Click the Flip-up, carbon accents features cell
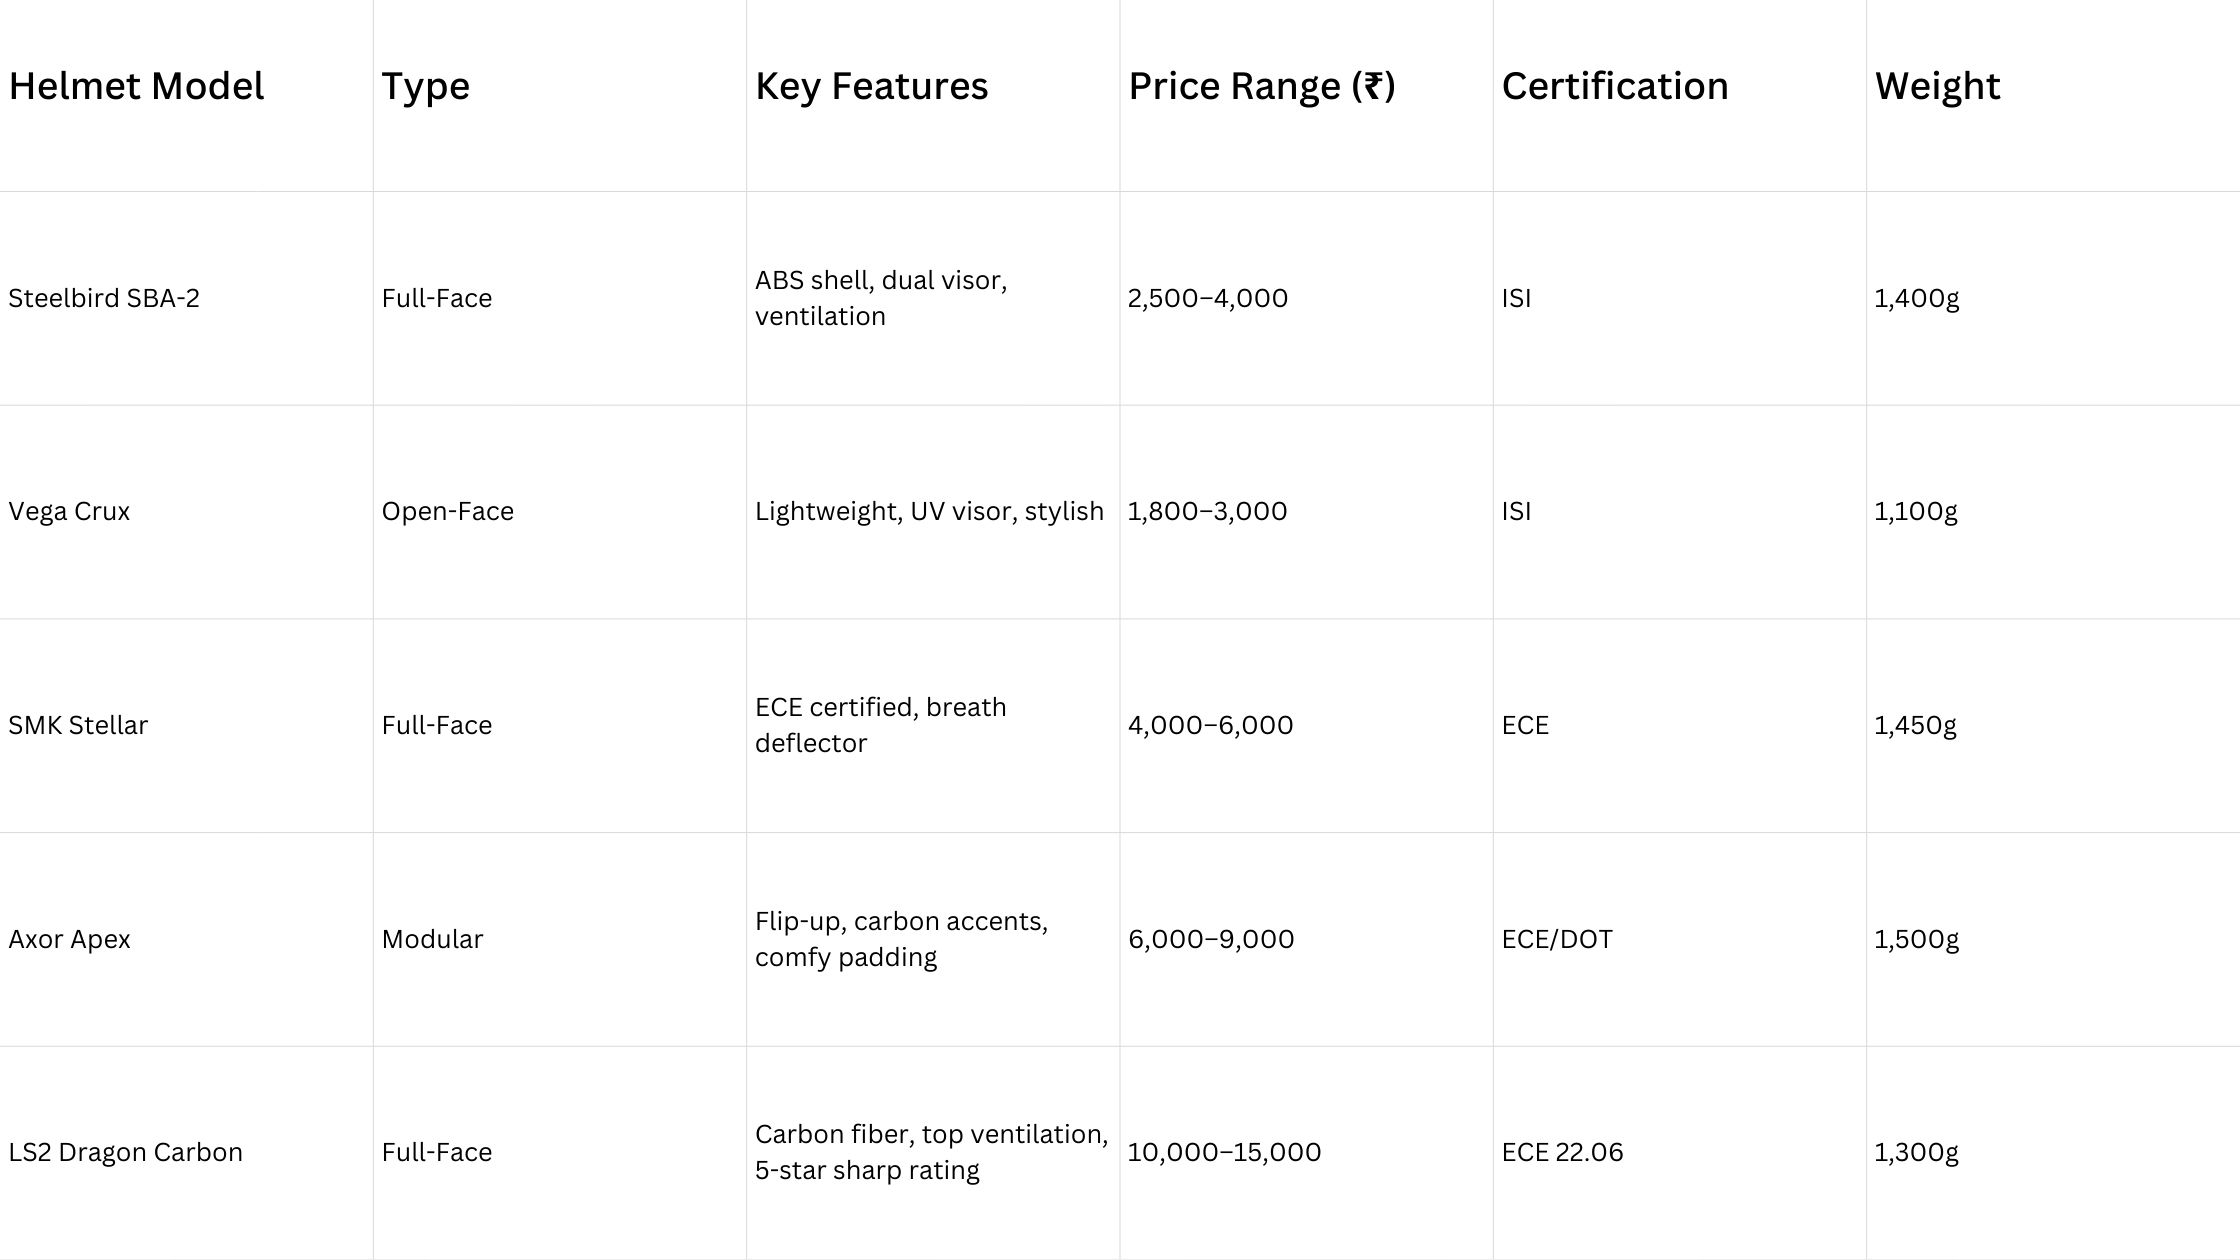 pos(900,939)
